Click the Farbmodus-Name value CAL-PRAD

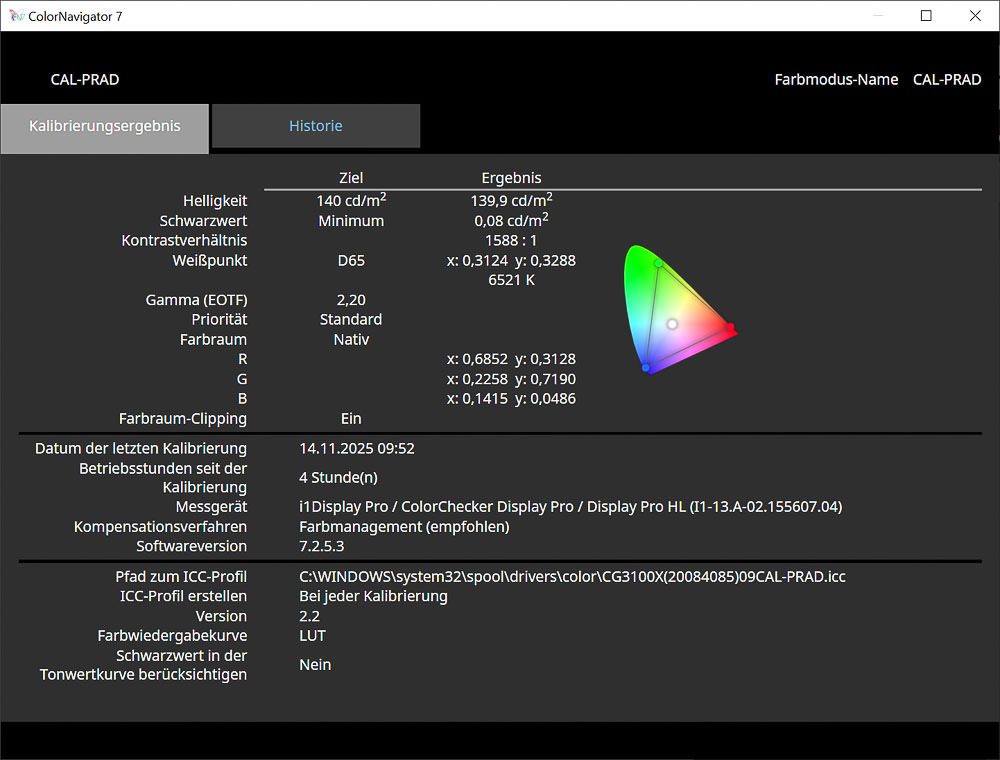947,80
